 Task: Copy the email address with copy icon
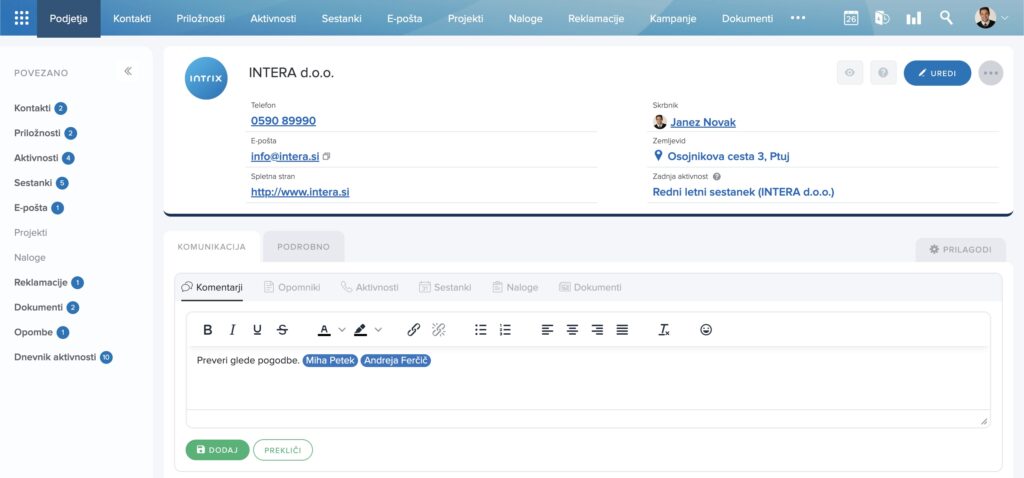point(327,157)
